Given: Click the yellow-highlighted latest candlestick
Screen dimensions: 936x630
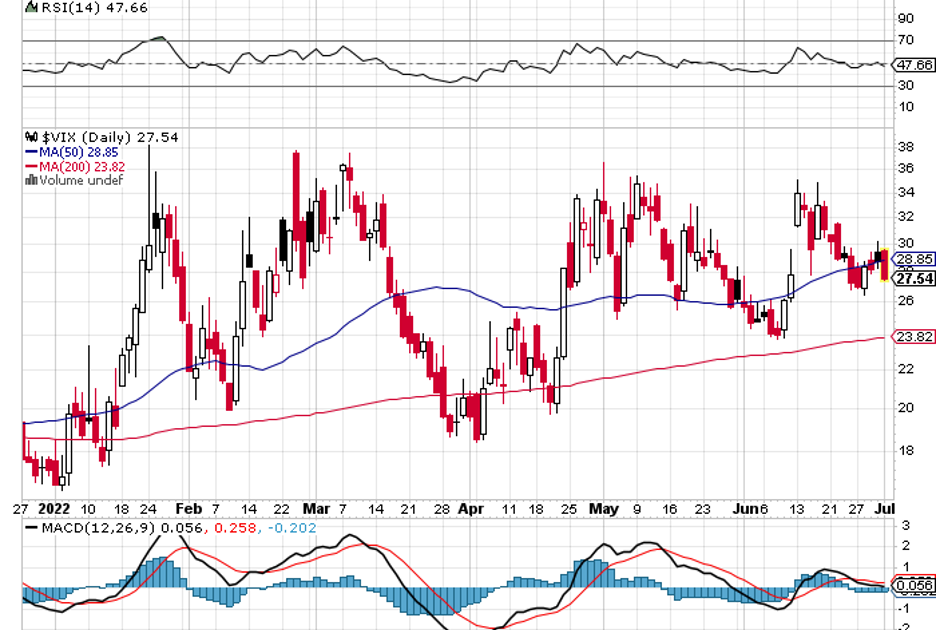Looking at the screenshot, I should point(884,266).
